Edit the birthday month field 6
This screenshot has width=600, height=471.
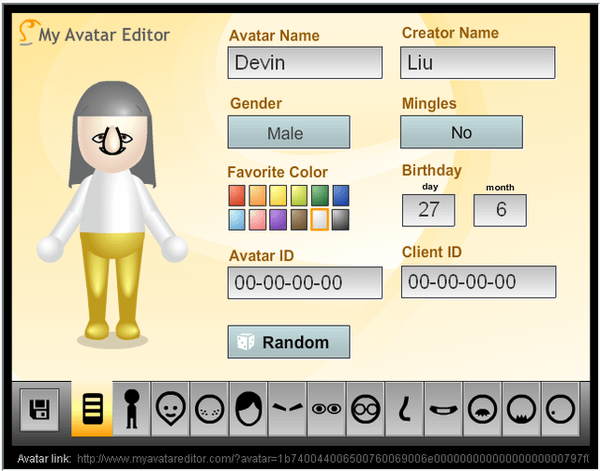(500, 210)
